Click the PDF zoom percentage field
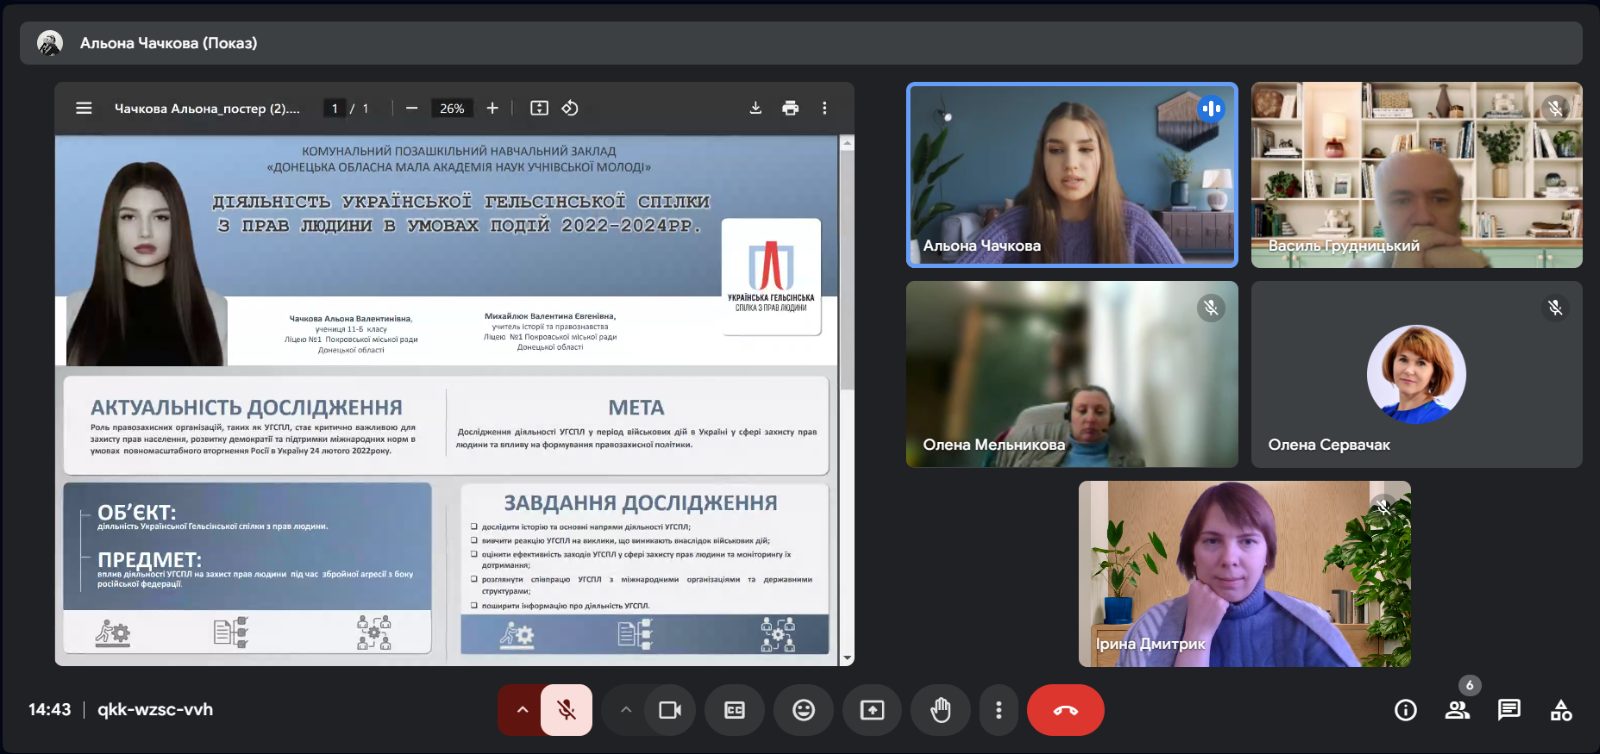 (x=452, y=108)
